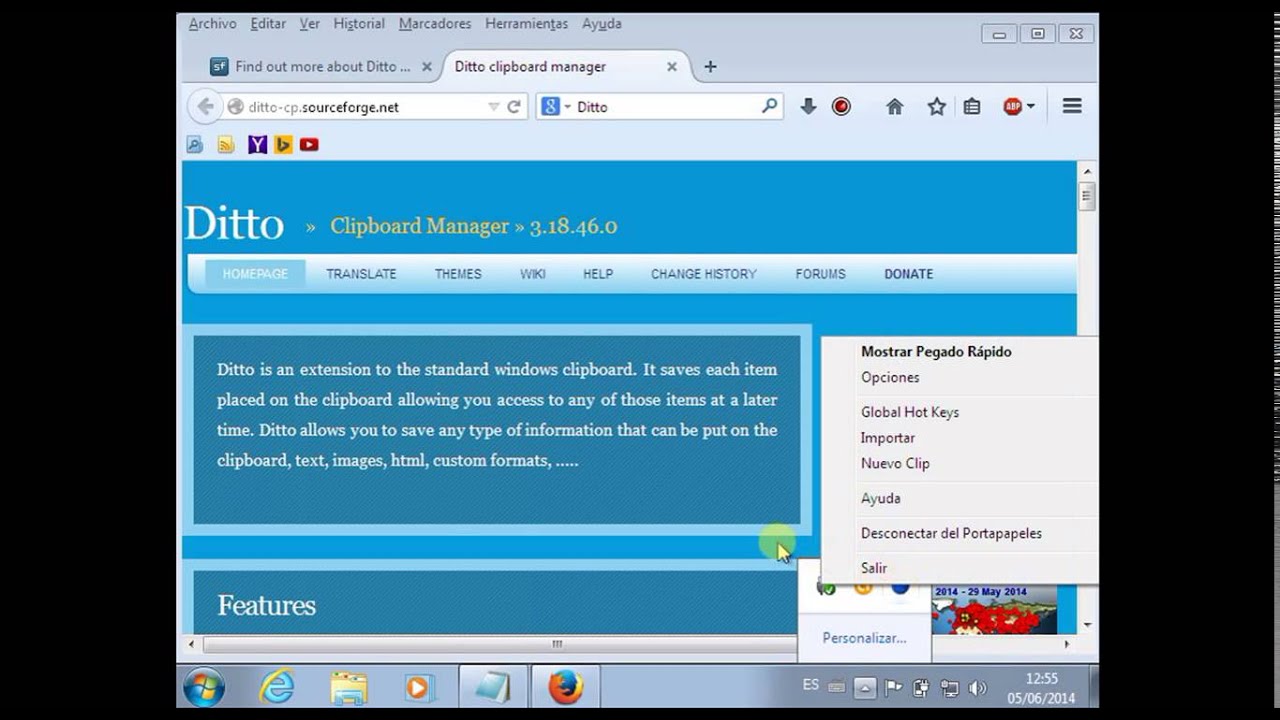
Task: Open downloads via the down arrow icon
Action: [x=808, y=106]
